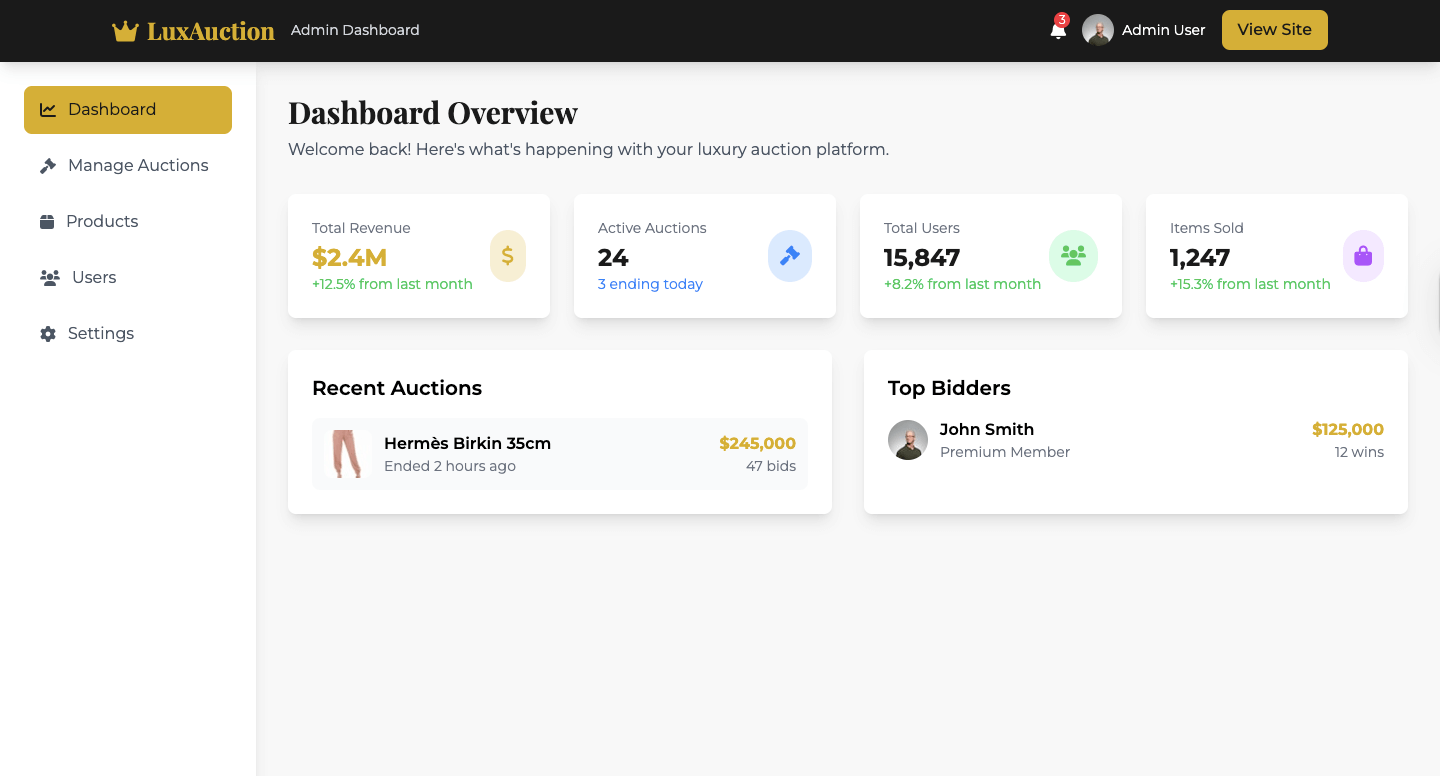Click the Admin User avatar

point(1098,30)
